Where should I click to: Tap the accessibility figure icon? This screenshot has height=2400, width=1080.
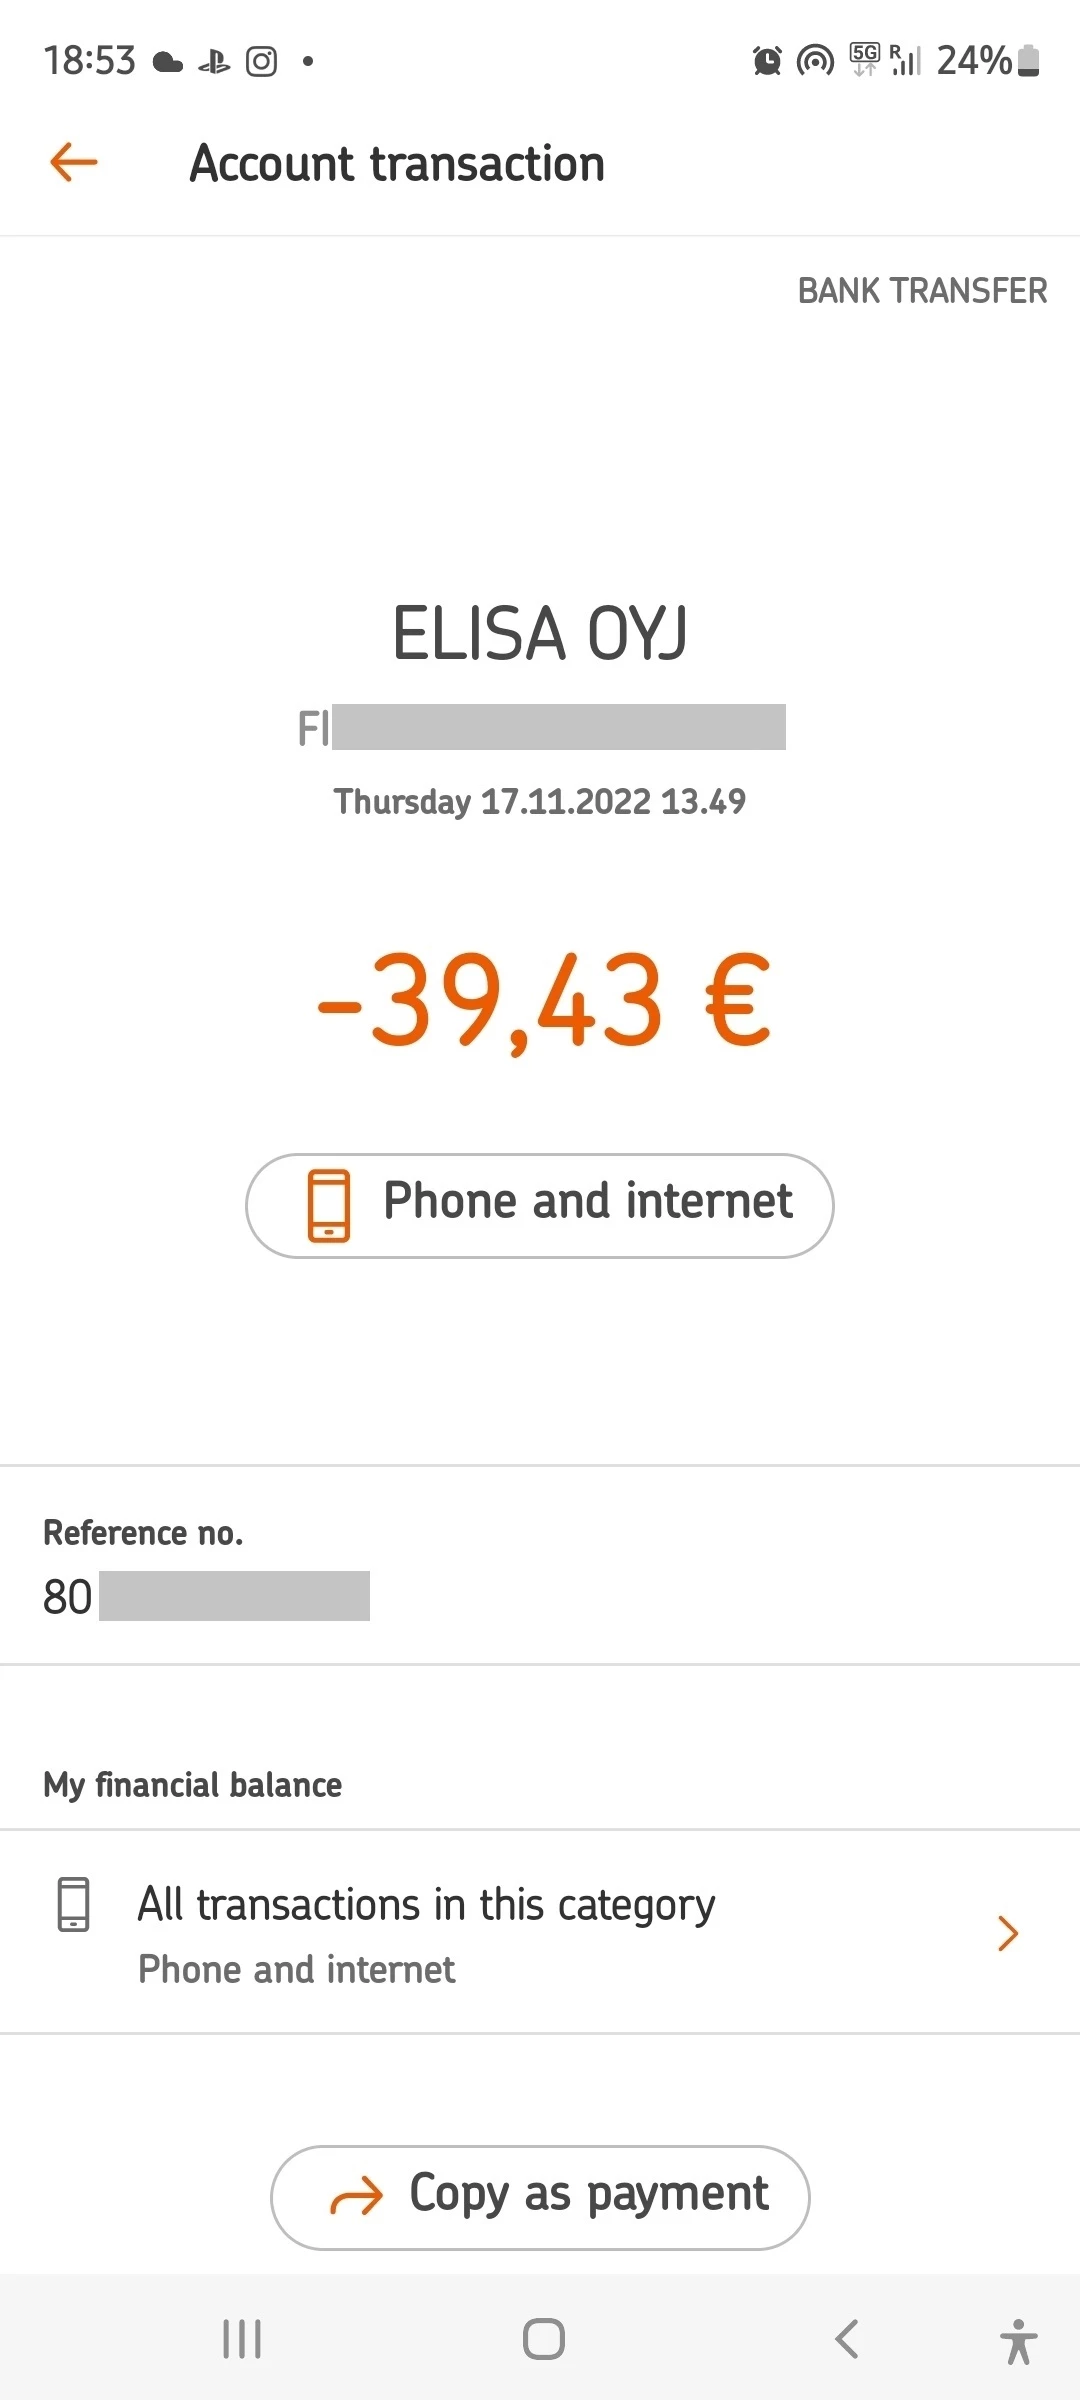click(x=1018, y=2341)
